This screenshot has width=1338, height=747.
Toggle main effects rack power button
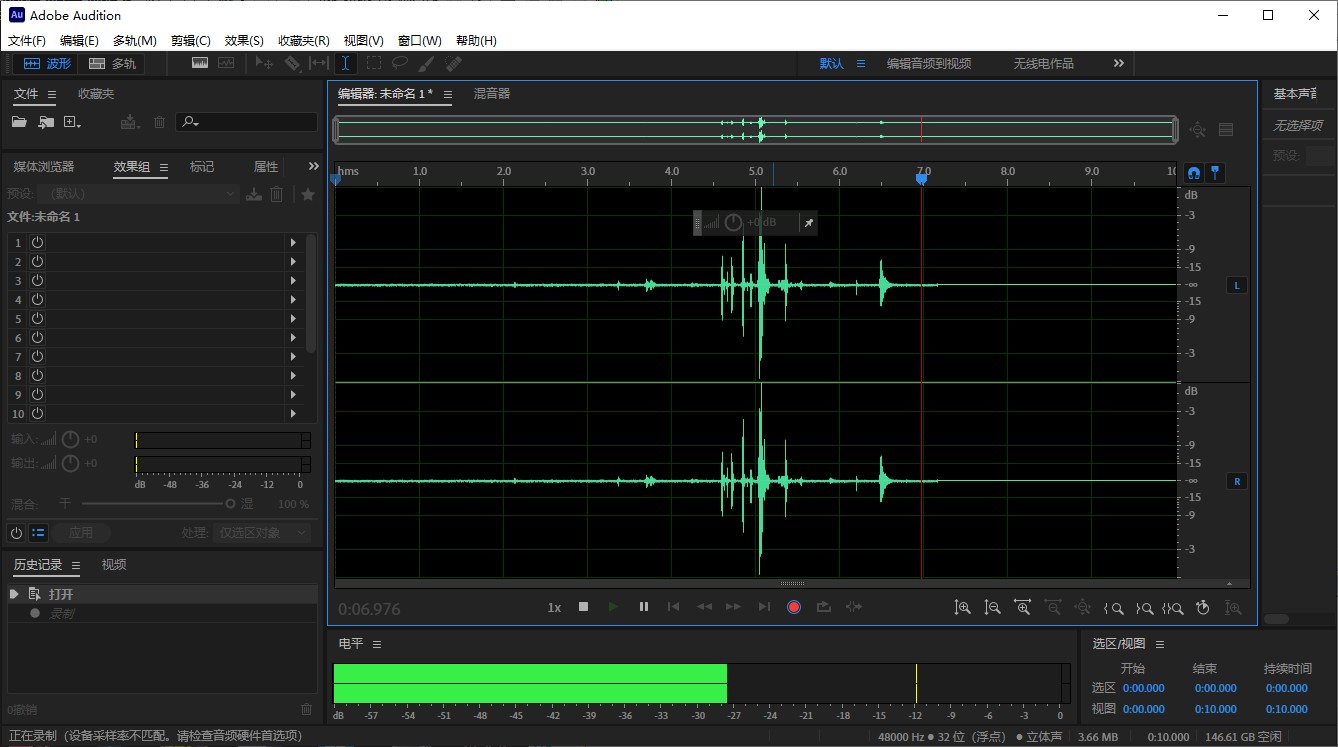tap(17, 533)
